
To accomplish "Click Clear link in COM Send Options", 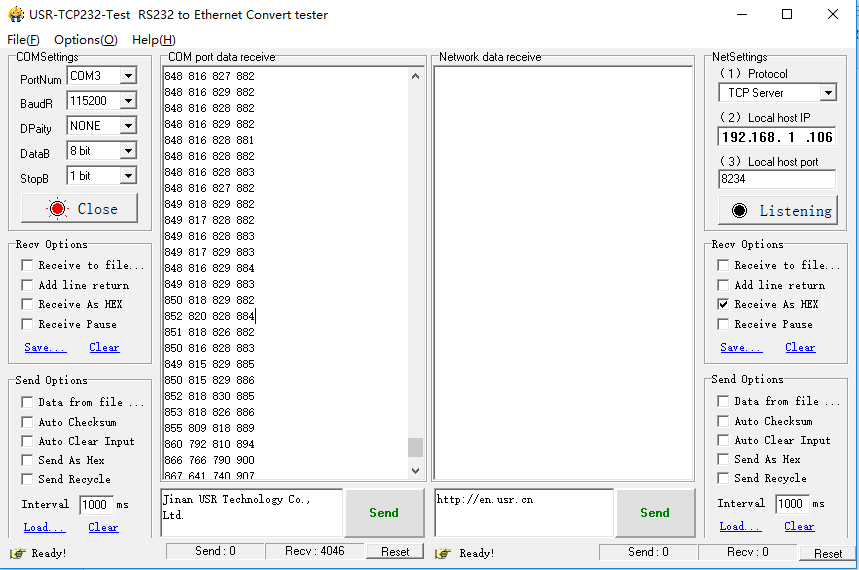I will pos(103,527).
